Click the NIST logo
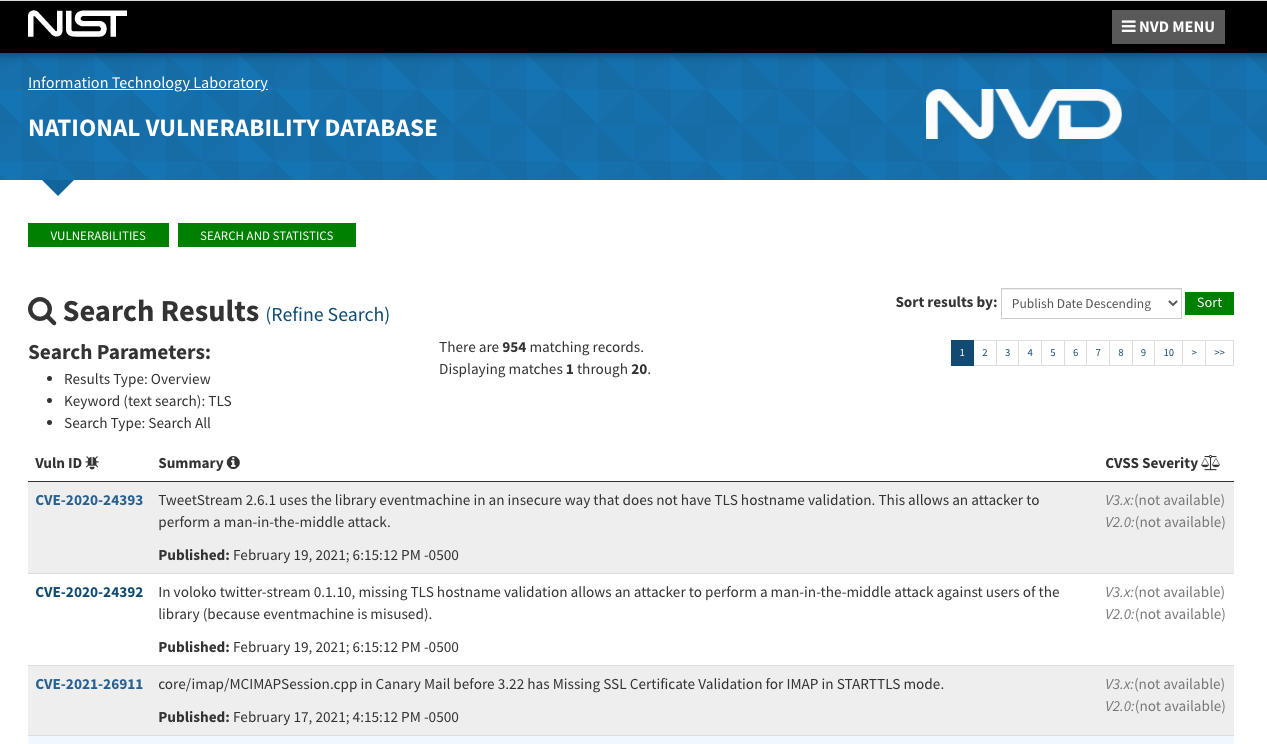The width and height of the screenshot is (1267, 744). (x=77, y=24)
